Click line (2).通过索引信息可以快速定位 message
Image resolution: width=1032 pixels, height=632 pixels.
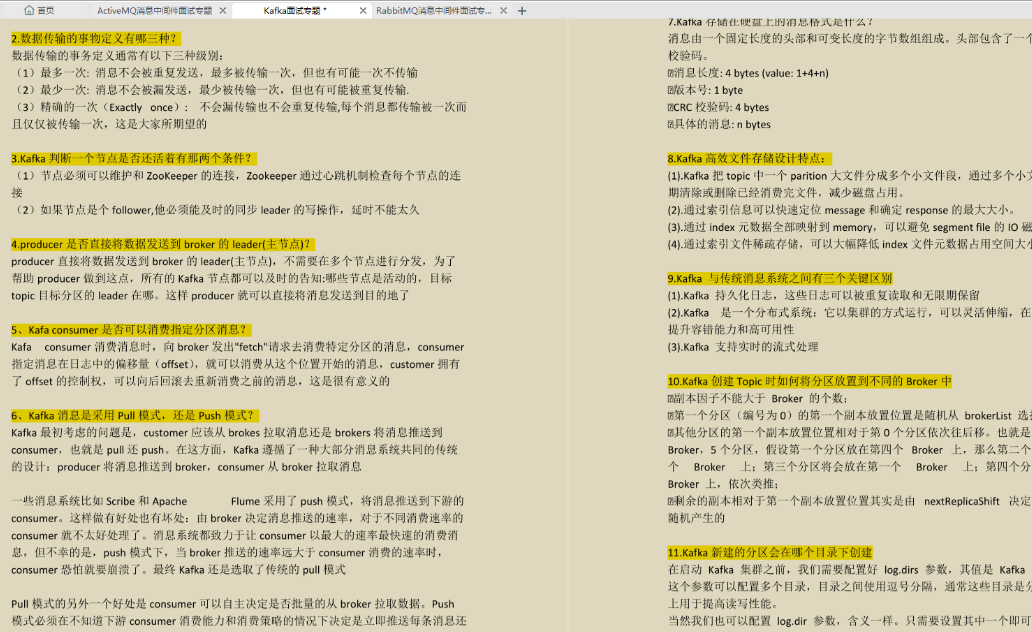[842, 209]
